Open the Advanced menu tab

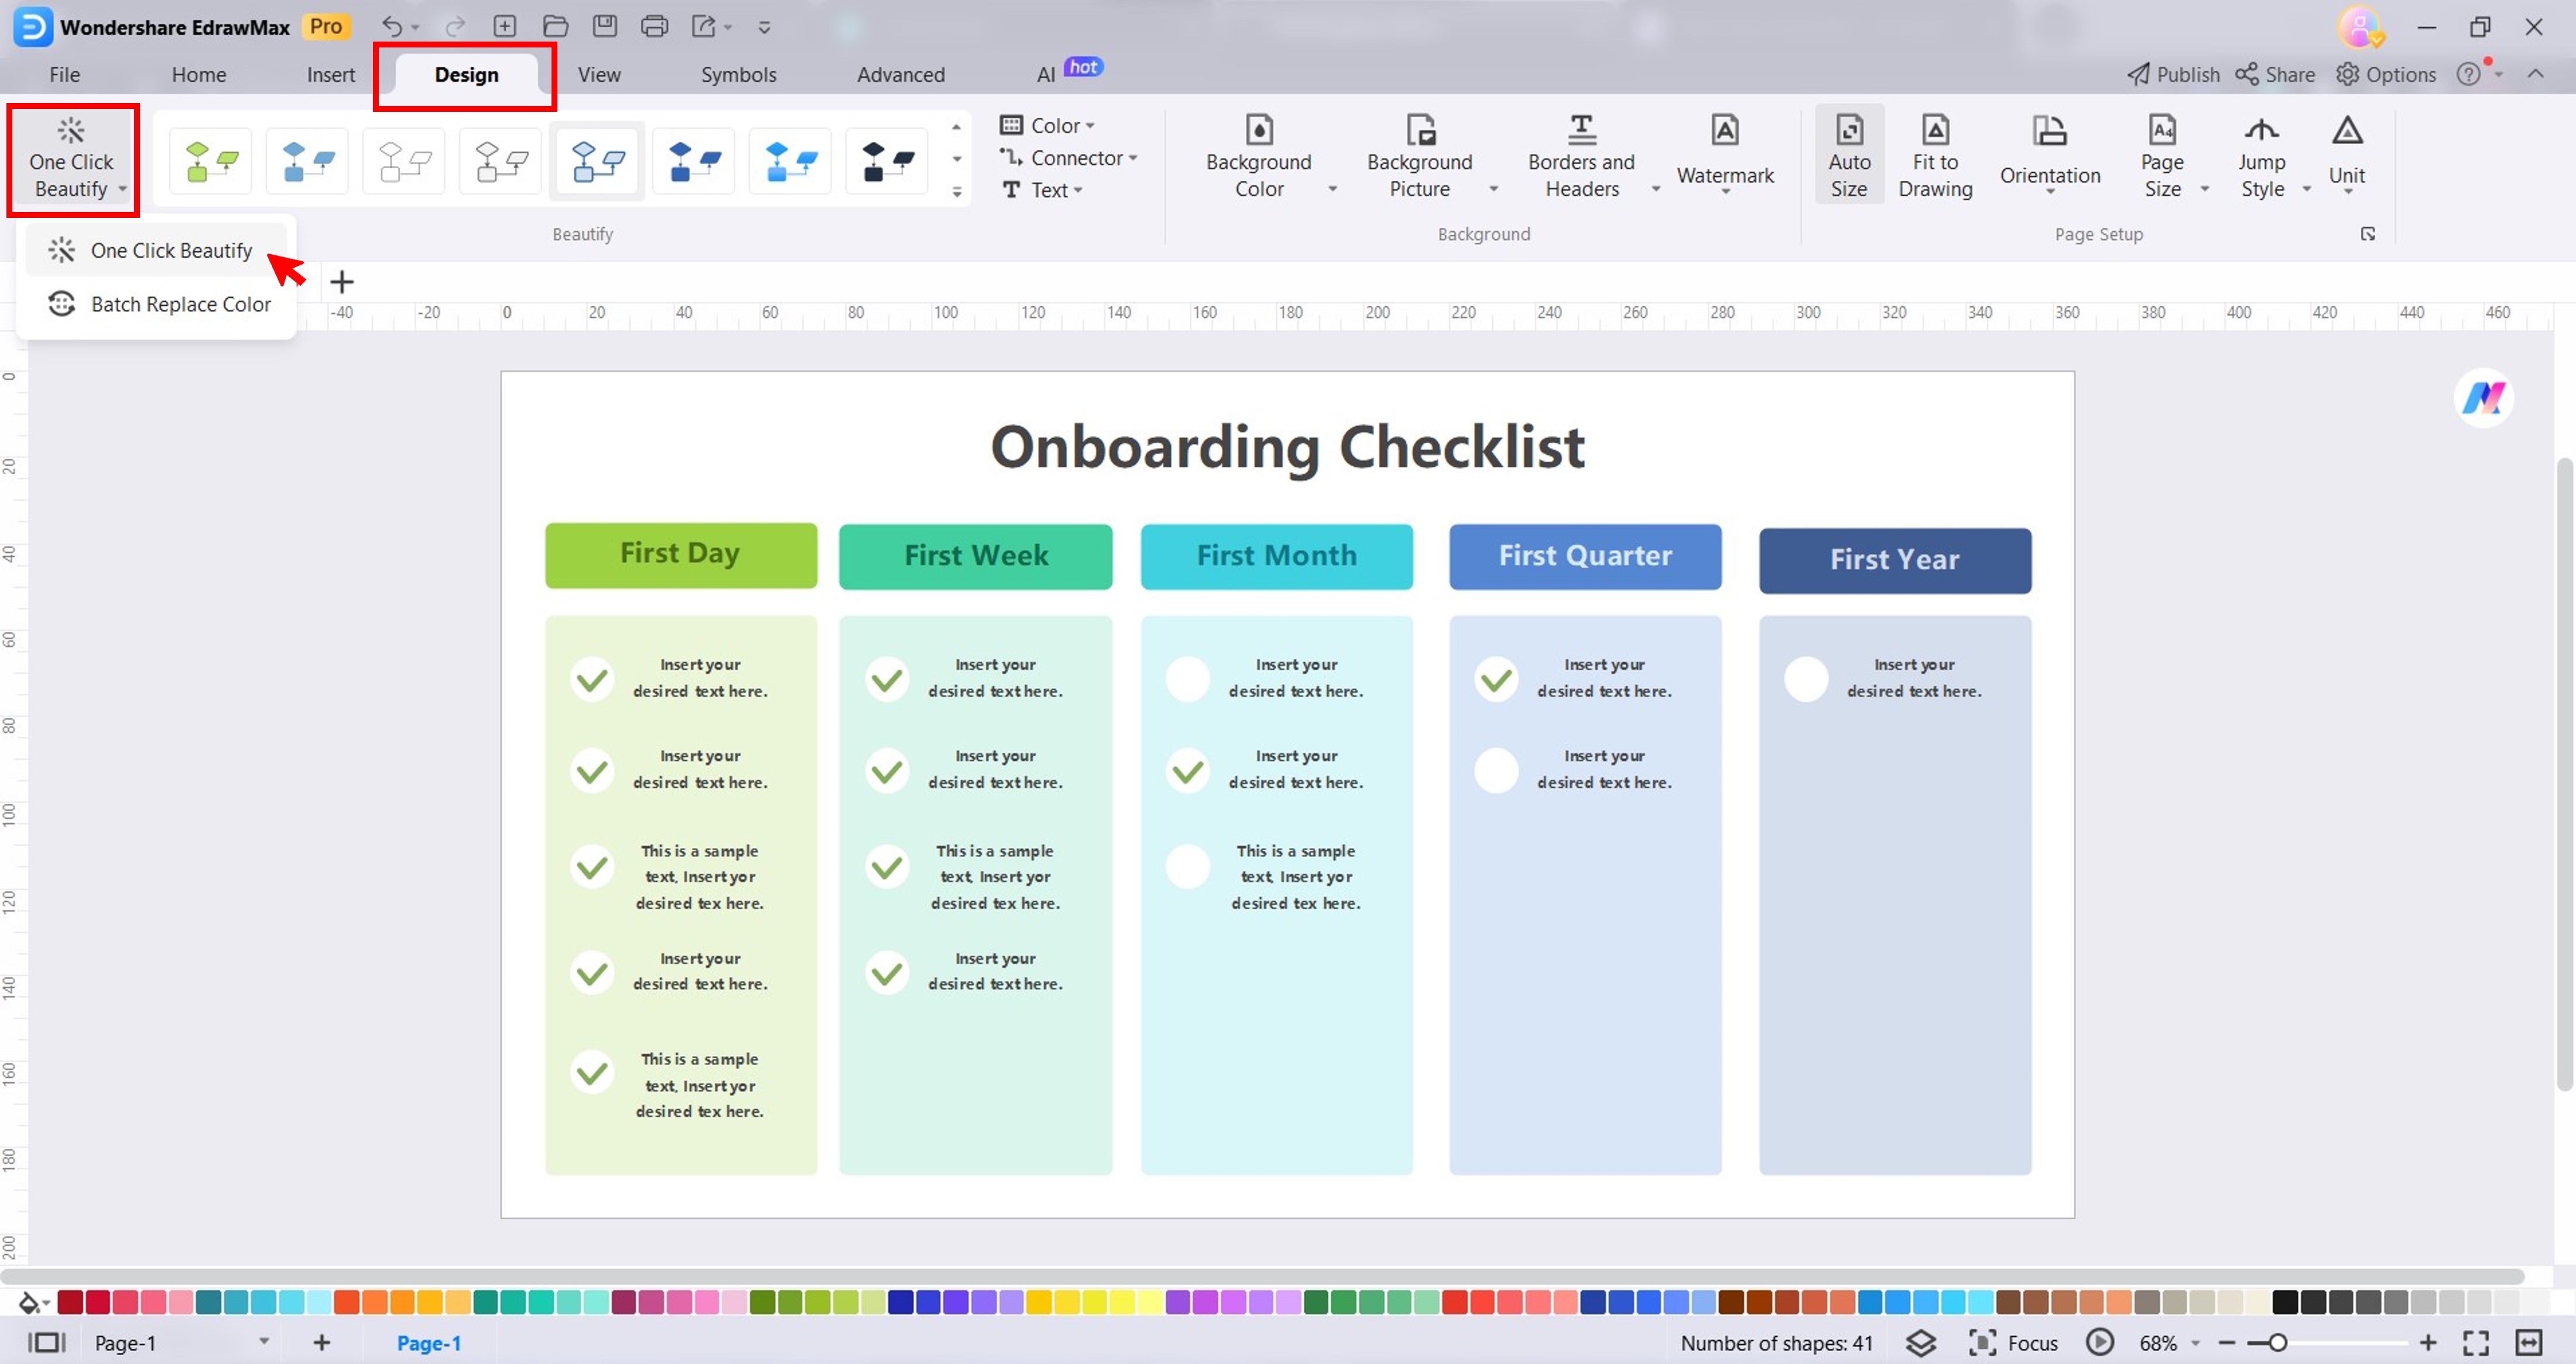[x=901, y=73]
